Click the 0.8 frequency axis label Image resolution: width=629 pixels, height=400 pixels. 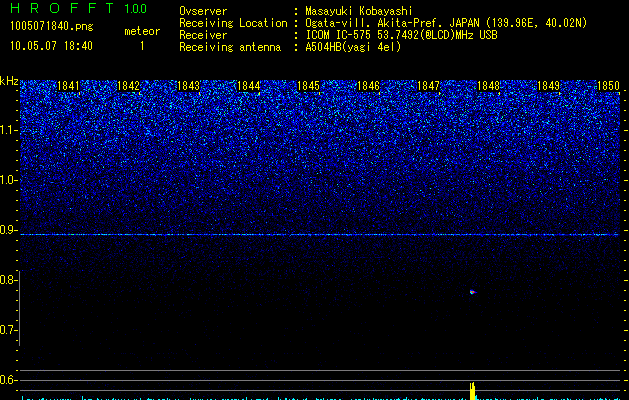[x=8, y=280]
